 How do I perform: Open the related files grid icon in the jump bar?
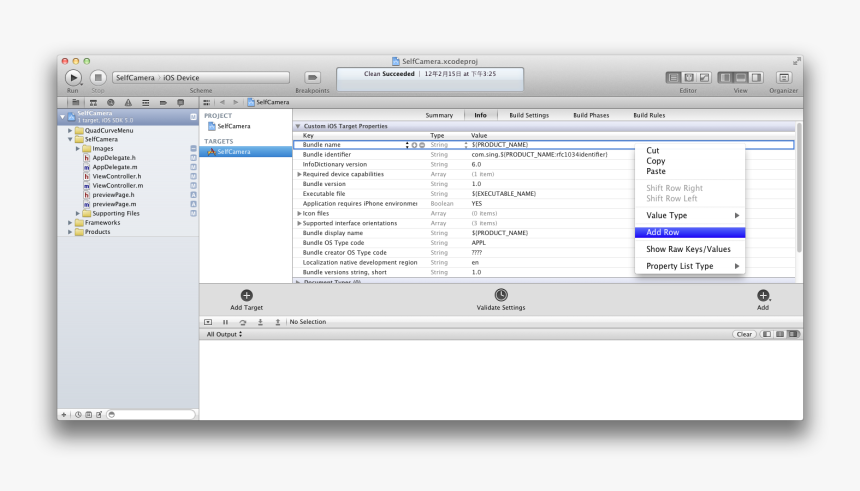point(206,103)
